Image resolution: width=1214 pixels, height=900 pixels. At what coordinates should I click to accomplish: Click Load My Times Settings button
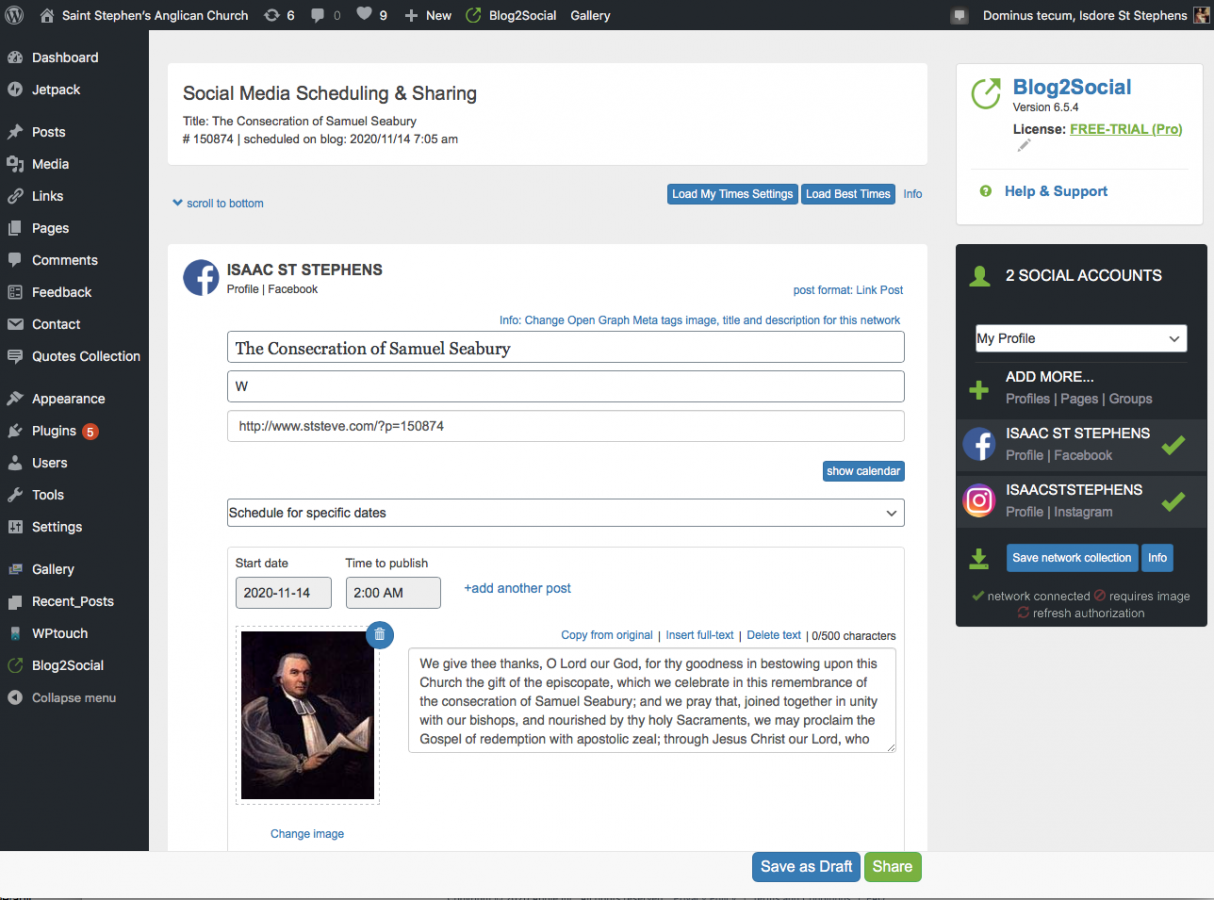732,194
